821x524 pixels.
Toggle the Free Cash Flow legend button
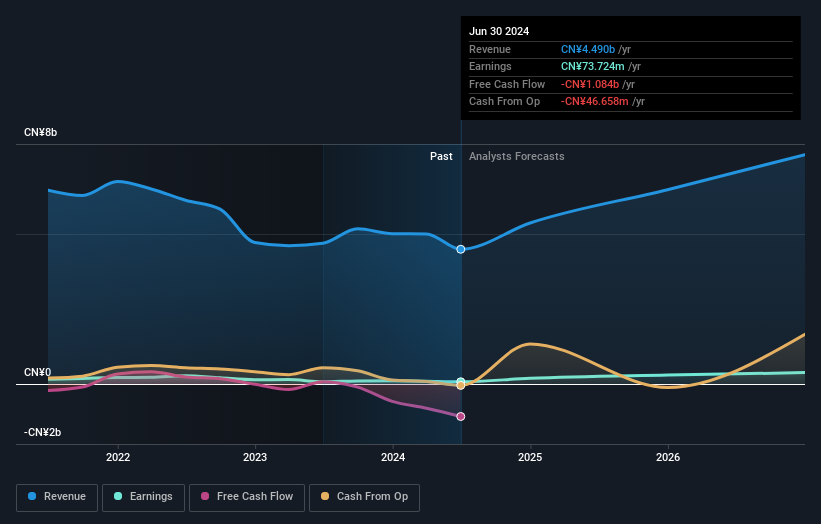[247, 497]
